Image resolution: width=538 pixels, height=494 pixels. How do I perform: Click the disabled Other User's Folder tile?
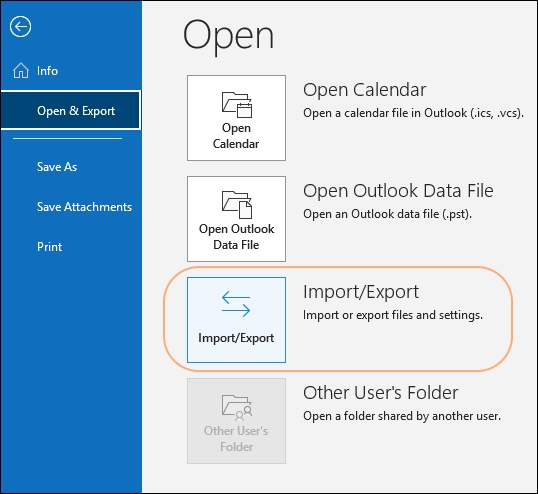tap(236, 421)
